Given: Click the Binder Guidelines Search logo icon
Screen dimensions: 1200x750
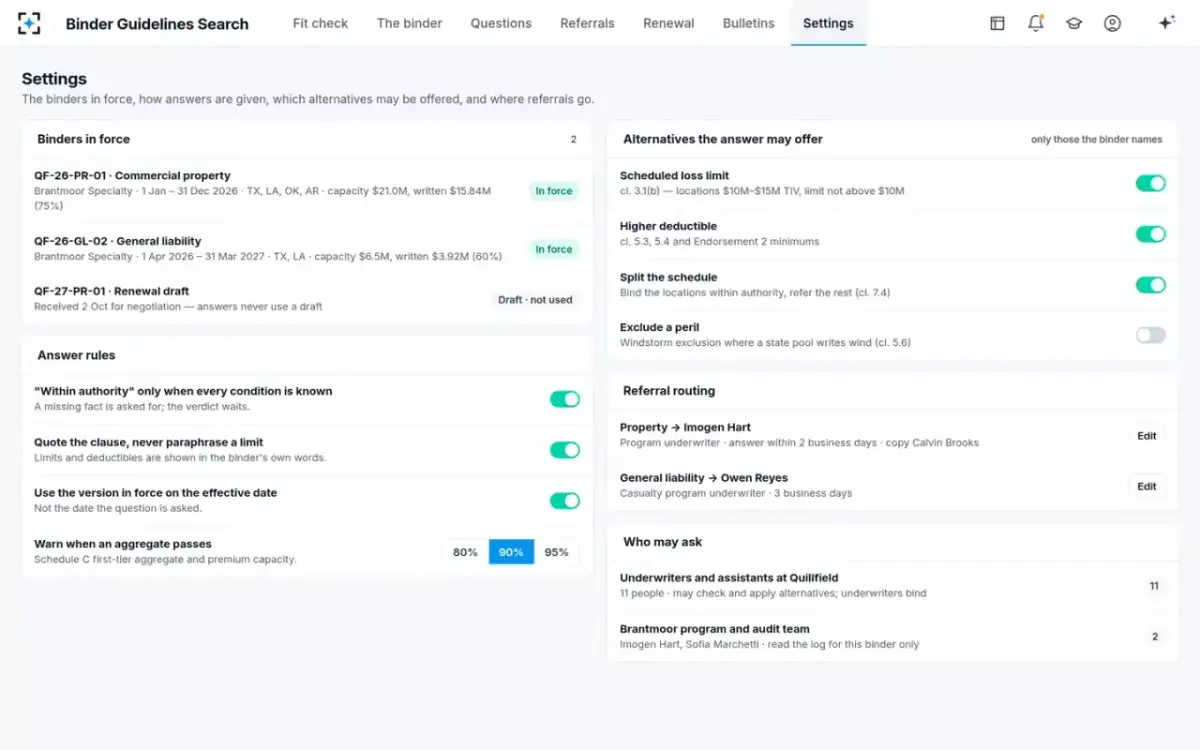Looking at the screenshot, I should (29, 23).
